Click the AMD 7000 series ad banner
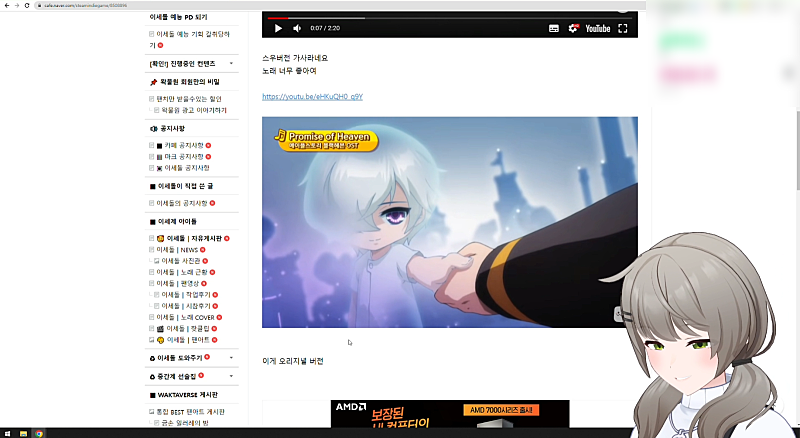The width and height of the screenshot is (800, 438). (x=449, y=414)
